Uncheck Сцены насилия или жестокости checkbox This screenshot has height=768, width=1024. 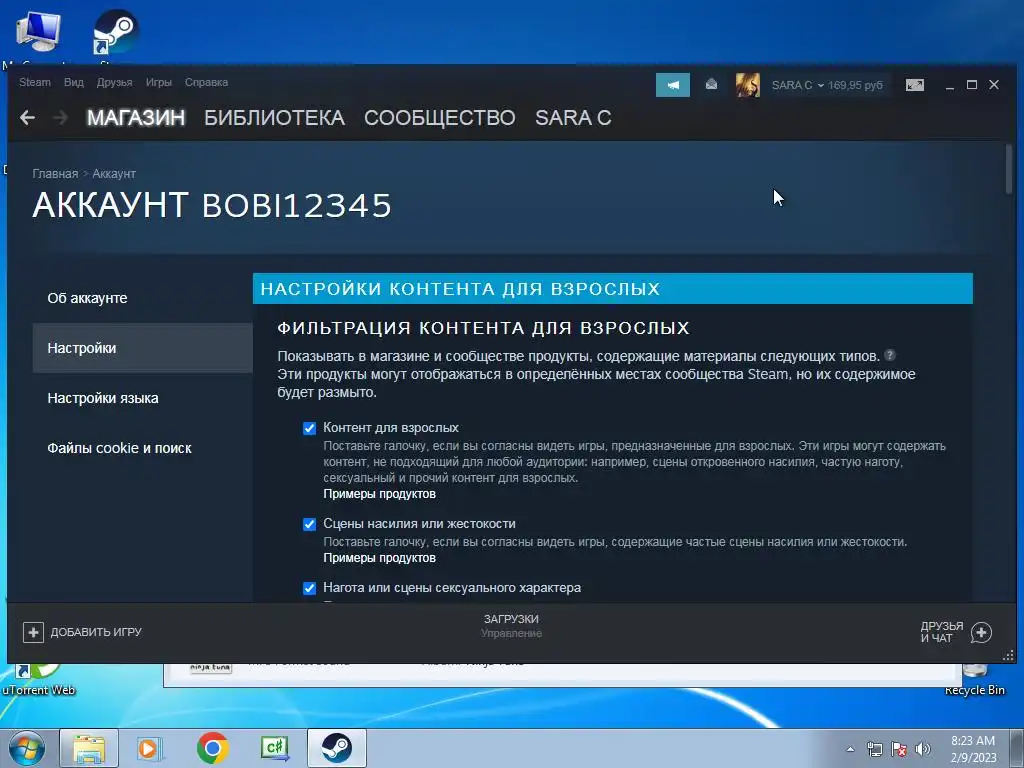pyautogui.click(x=310, y=524)
